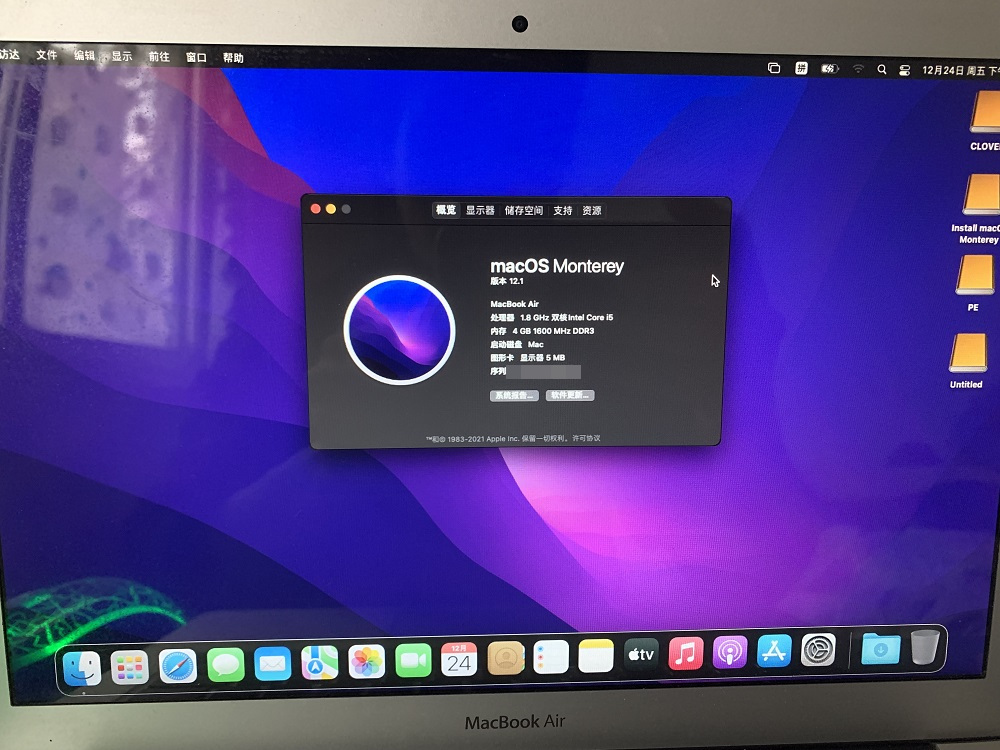Open Notes app in the Dock
1000x750 pixels.
pos(596,656)
